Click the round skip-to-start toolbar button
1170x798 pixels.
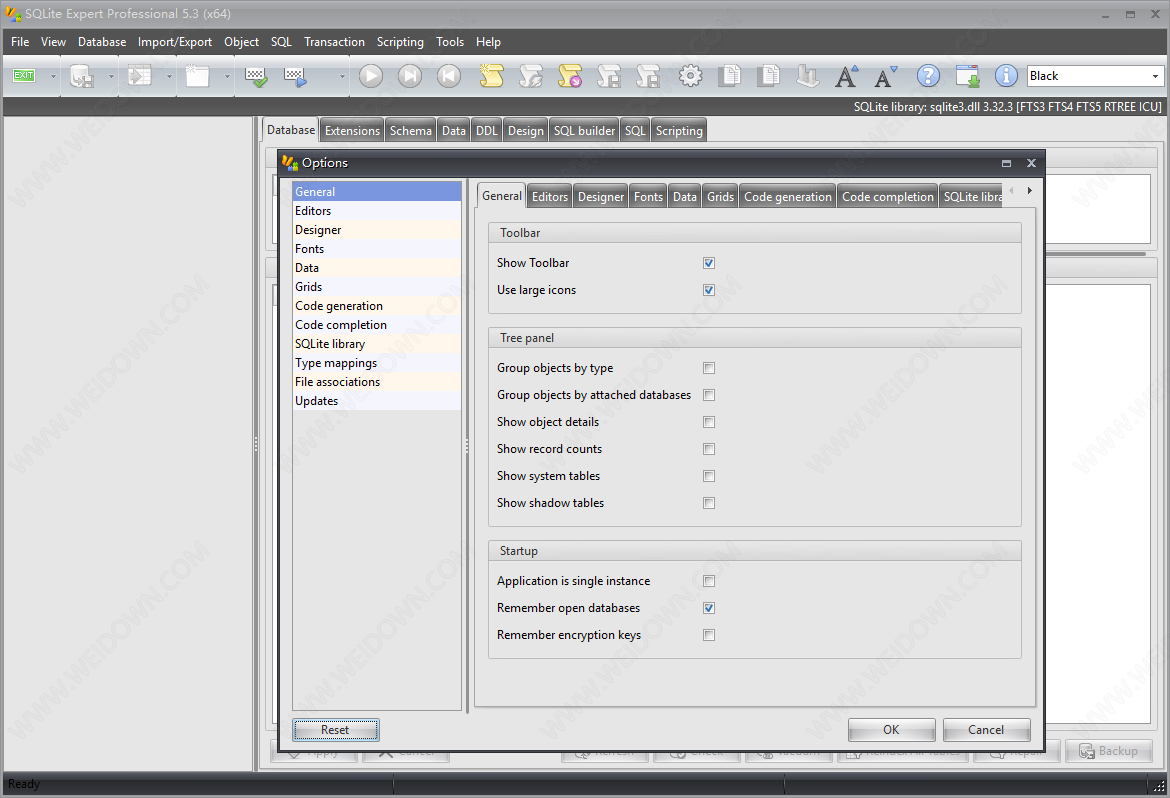tap(448, 75)
